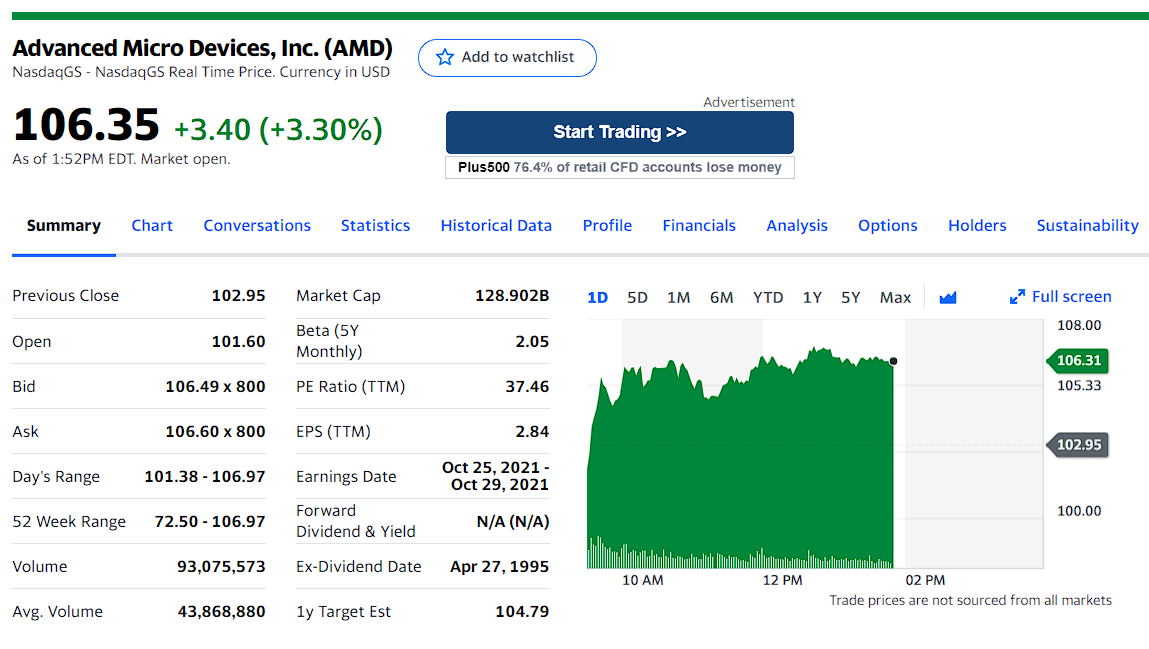Click the Advanced Micro Devices, Inc. (AMD) heading
The width and height of the screenshot is (1149, 649).
coord(202,48)
